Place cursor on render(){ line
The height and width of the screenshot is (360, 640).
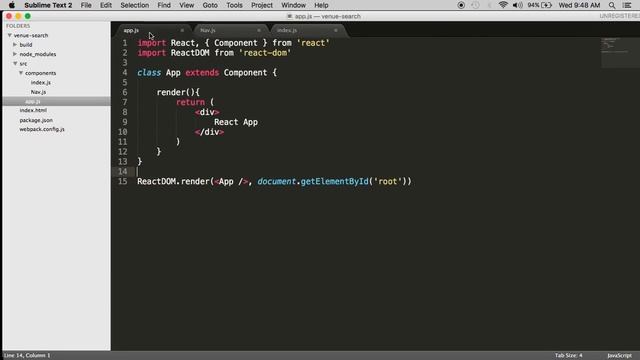click(x=178, y=92)
